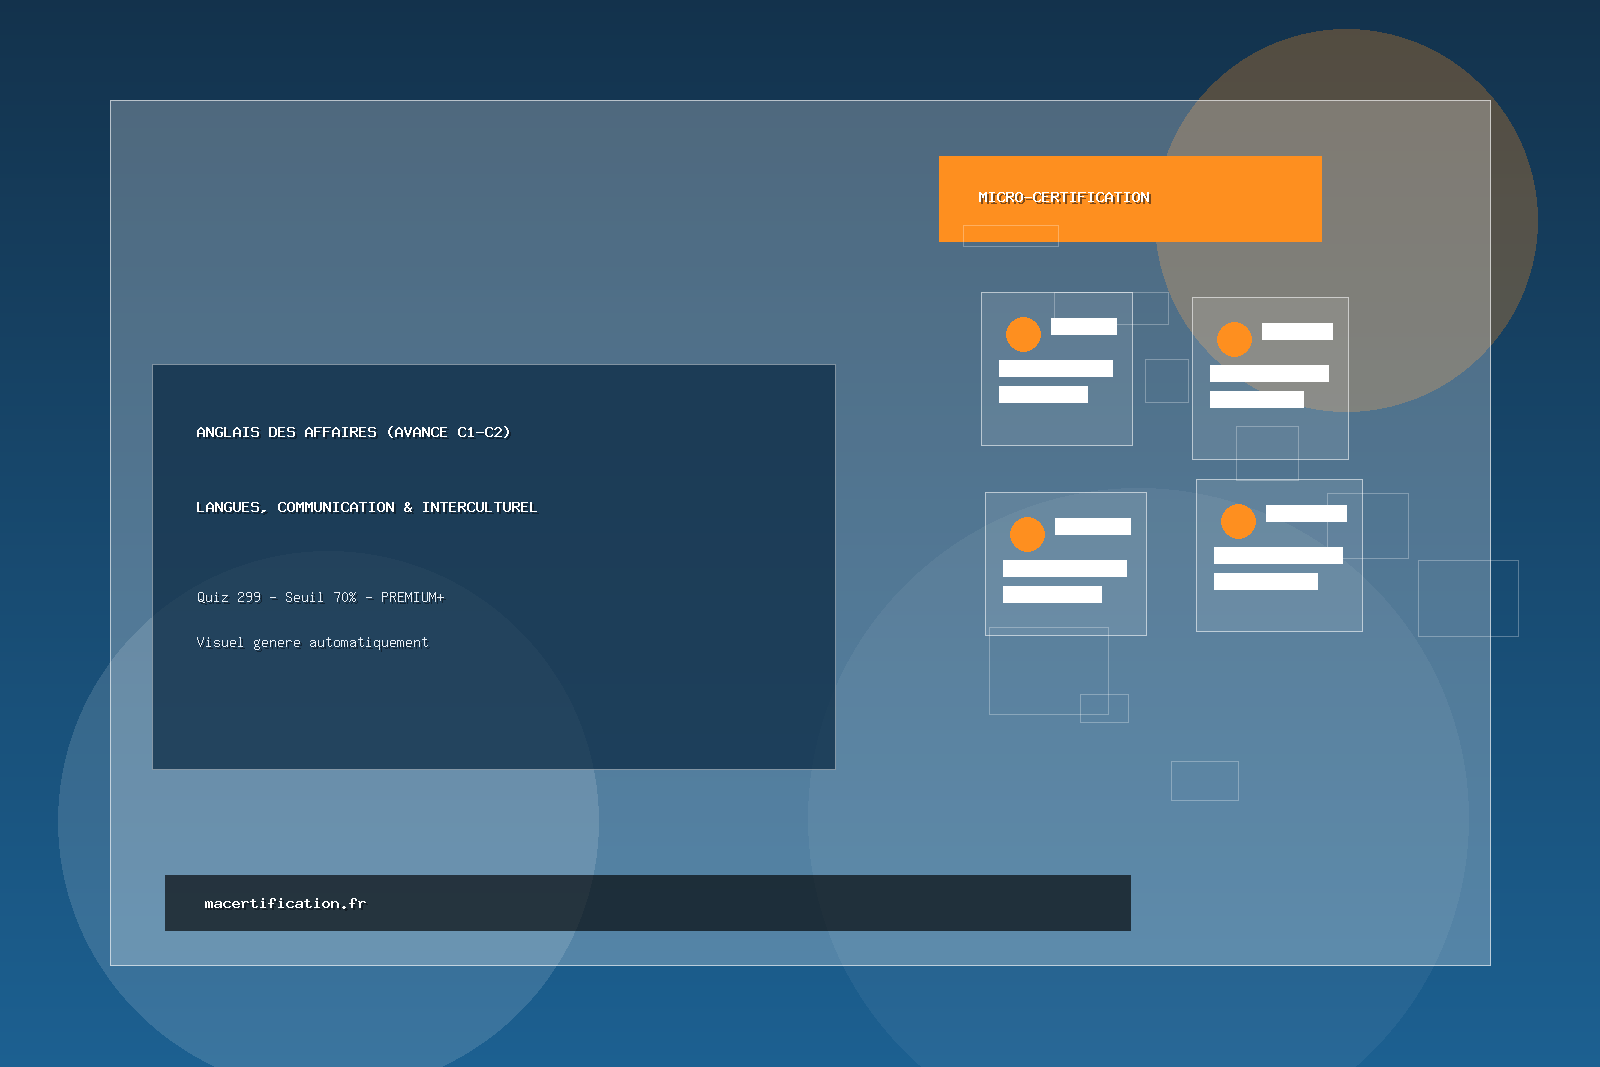Click the Quiz 299 - Seuil 70% - PREMIUM+ line

(x=320, y=597)
